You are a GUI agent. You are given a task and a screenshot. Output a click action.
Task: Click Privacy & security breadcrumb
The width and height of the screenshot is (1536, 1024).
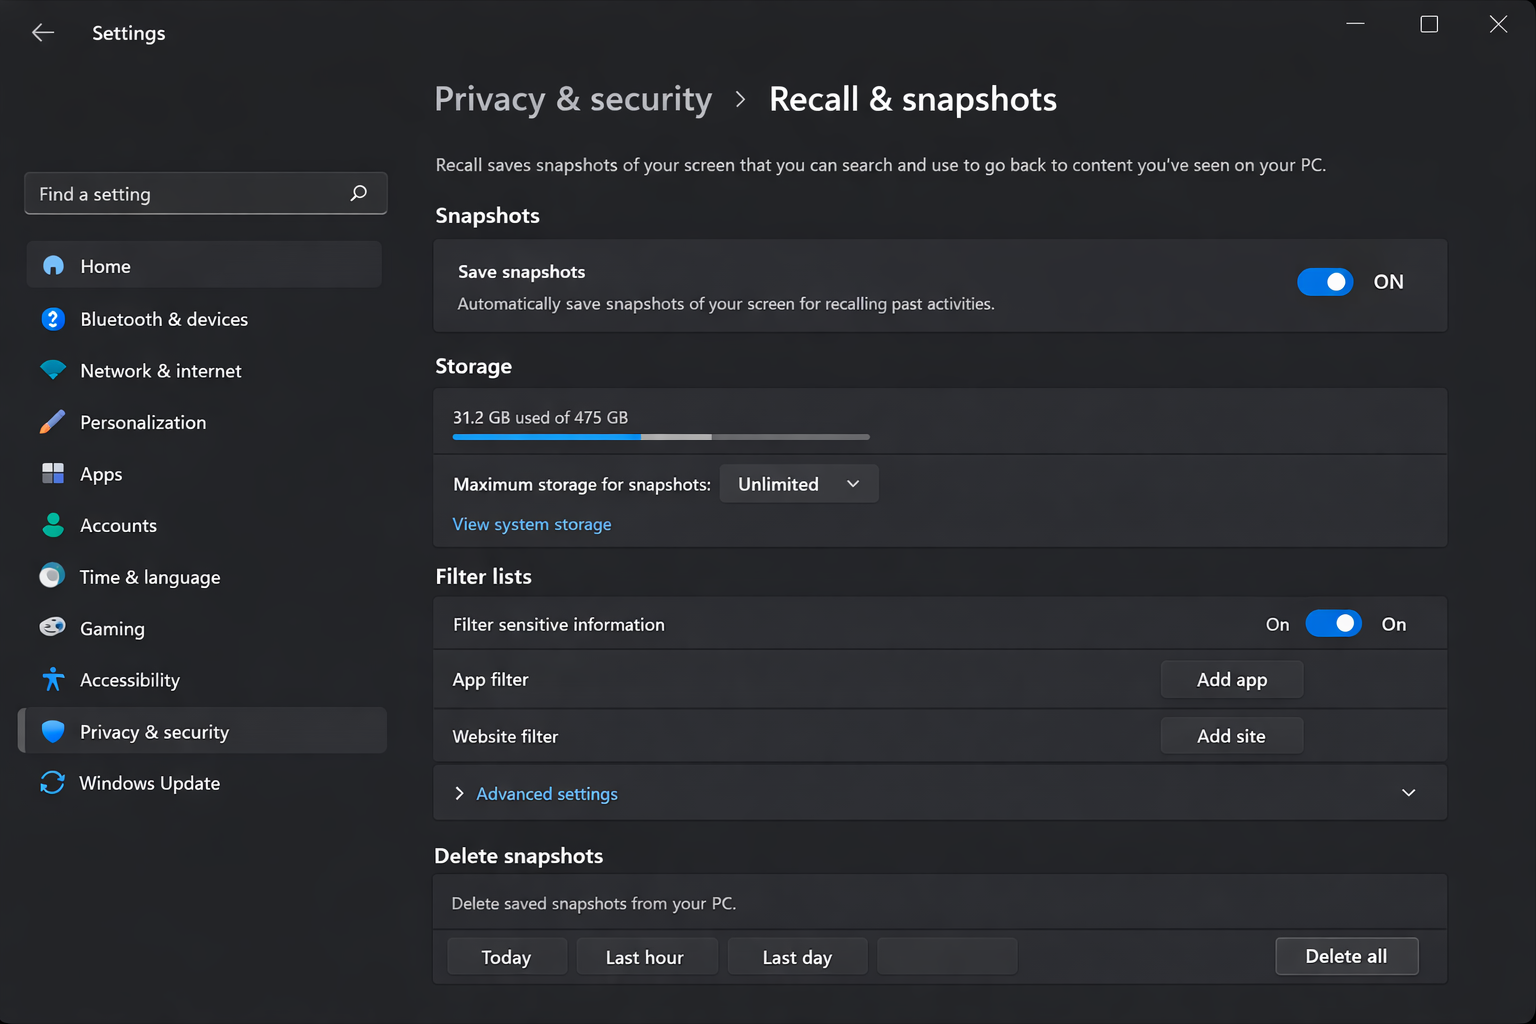(x=573, y=99)
